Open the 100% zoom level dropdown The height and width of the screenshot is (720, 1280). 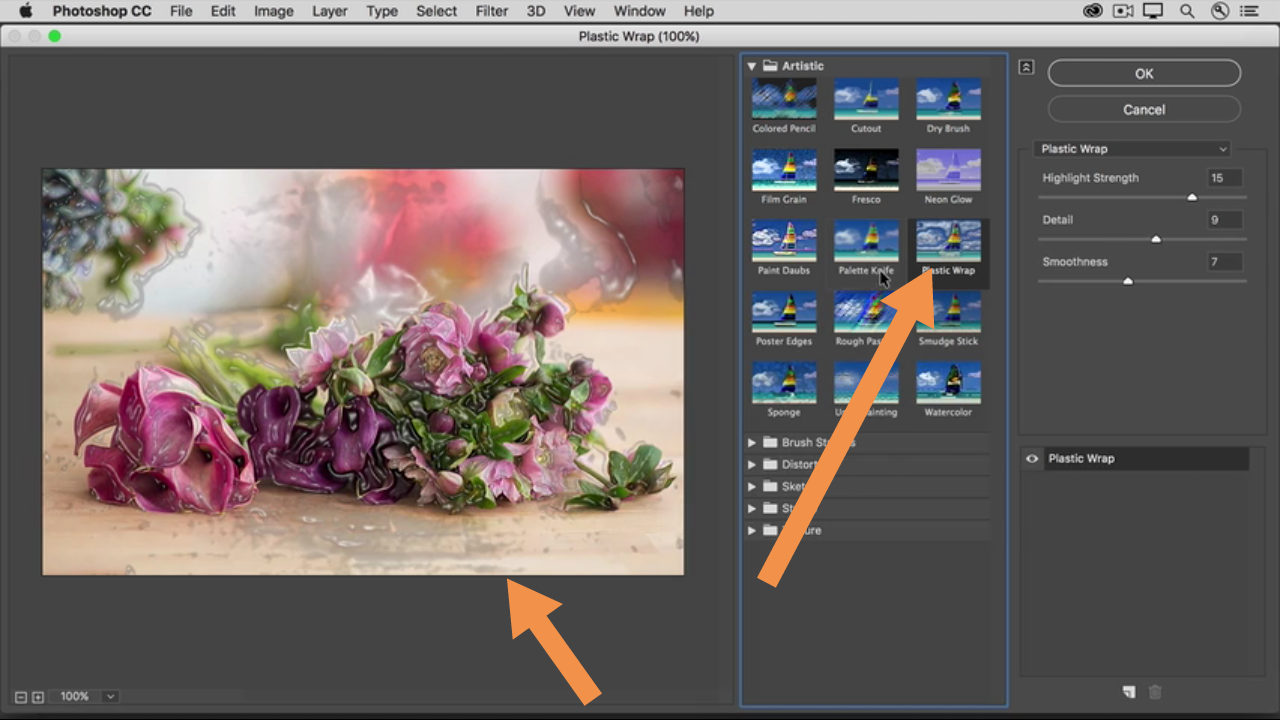110,696
